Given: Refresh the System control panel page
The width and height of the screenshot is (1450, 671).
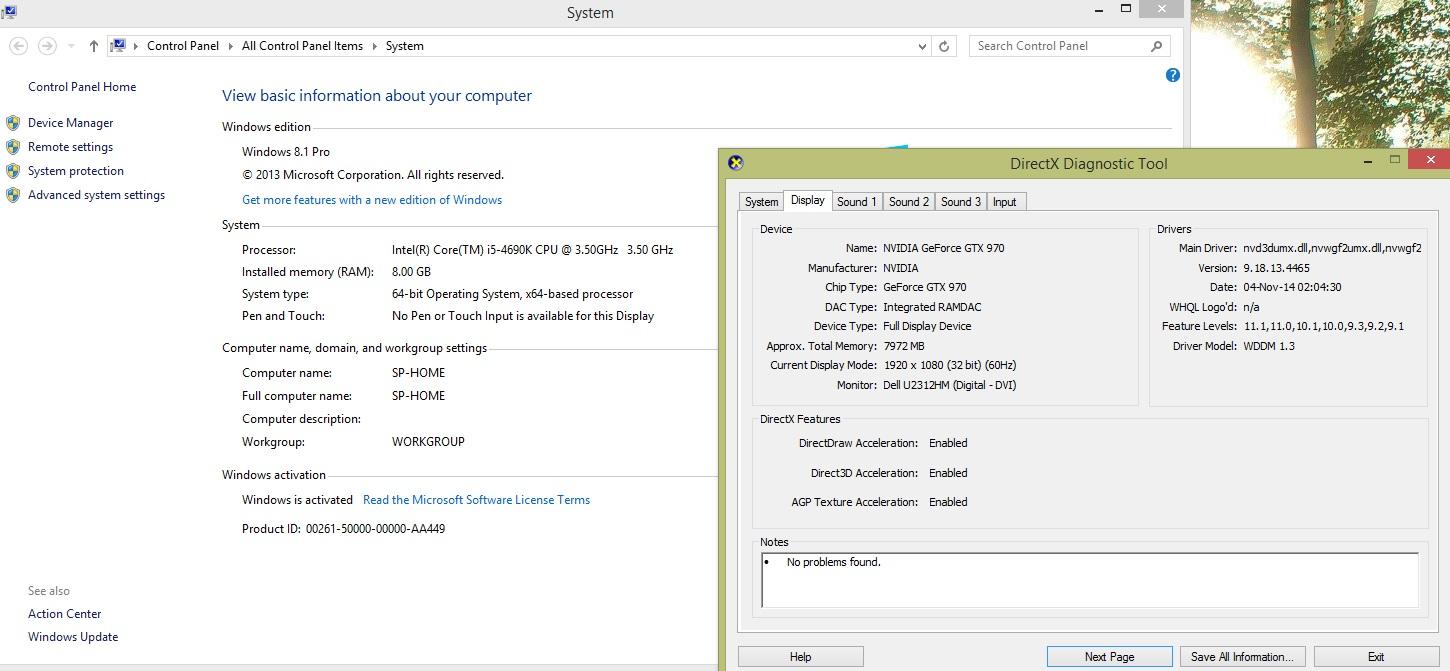Looking at the screenshot, I should (944, 46).
